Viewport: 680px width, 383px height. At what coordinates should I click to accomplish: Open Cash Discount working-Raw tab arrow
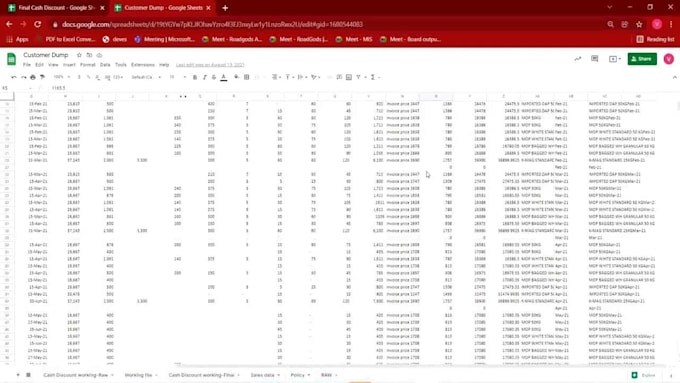click(x=112, y=375)
